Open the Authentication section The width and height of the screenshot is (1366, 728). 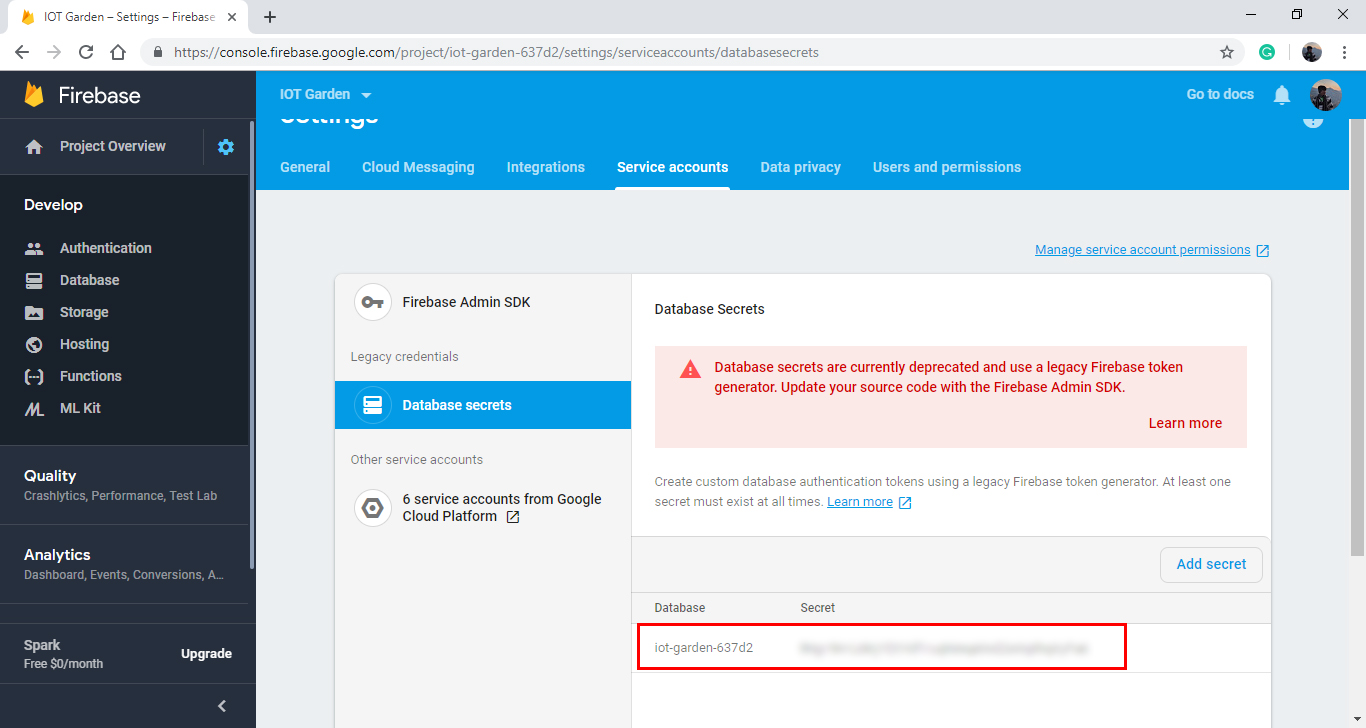click(105, 247)
